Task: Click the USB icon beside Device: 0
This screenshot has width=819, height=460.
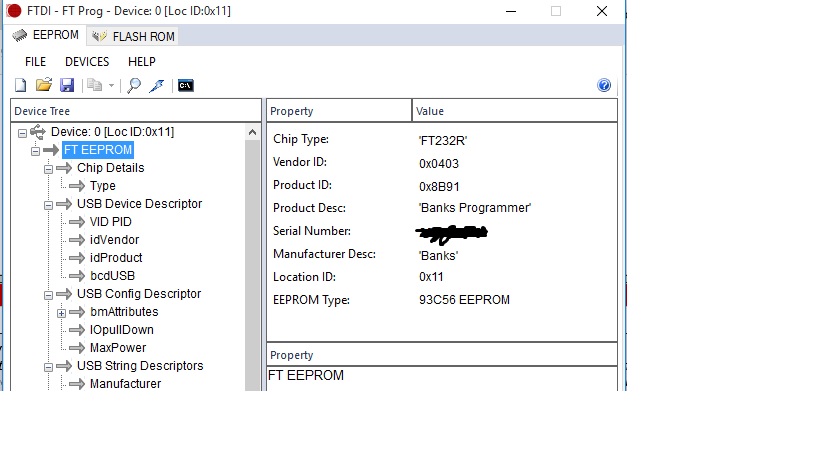Action: tap(38, 132)
